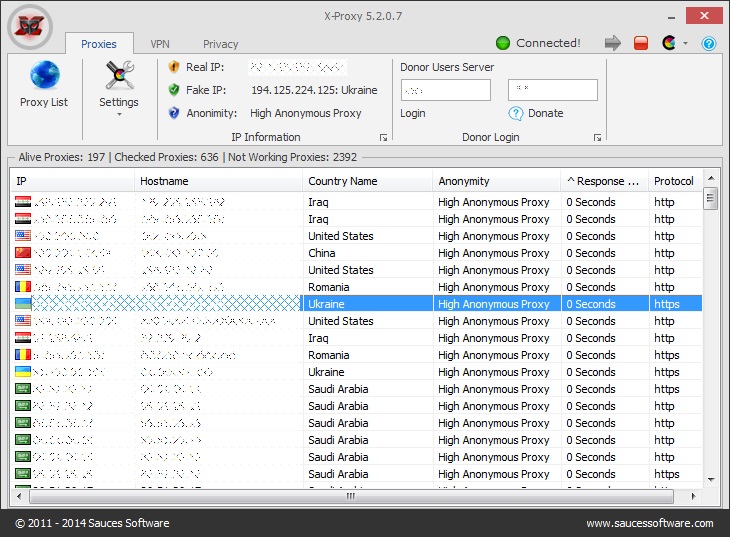Expand the Donor Login dialog launcher
The width and height of the screenshot is (730, 537).
pyautogui.click(x=597, y=137)
